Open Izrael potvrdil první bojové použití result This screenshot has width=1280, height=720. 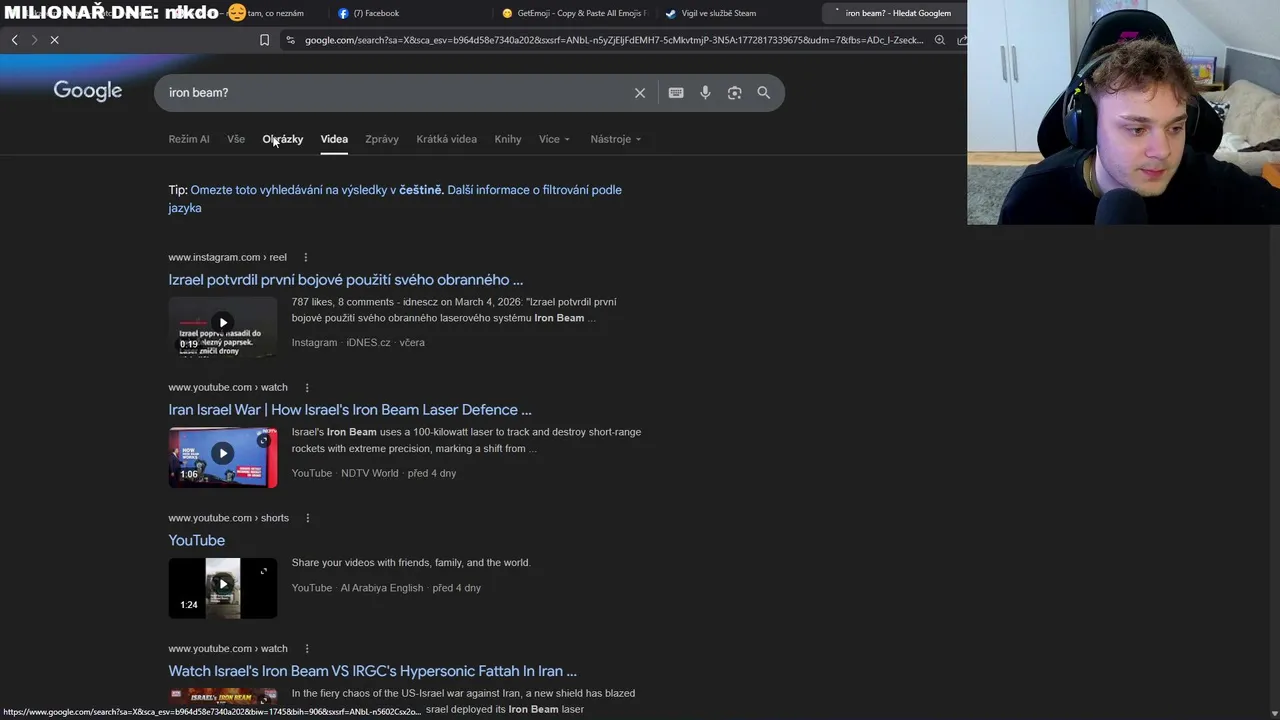346,280
